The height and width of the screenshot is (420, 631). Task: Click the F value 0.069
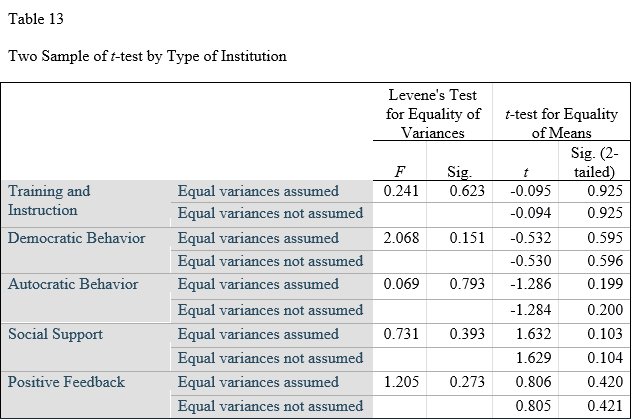(401, 284)
